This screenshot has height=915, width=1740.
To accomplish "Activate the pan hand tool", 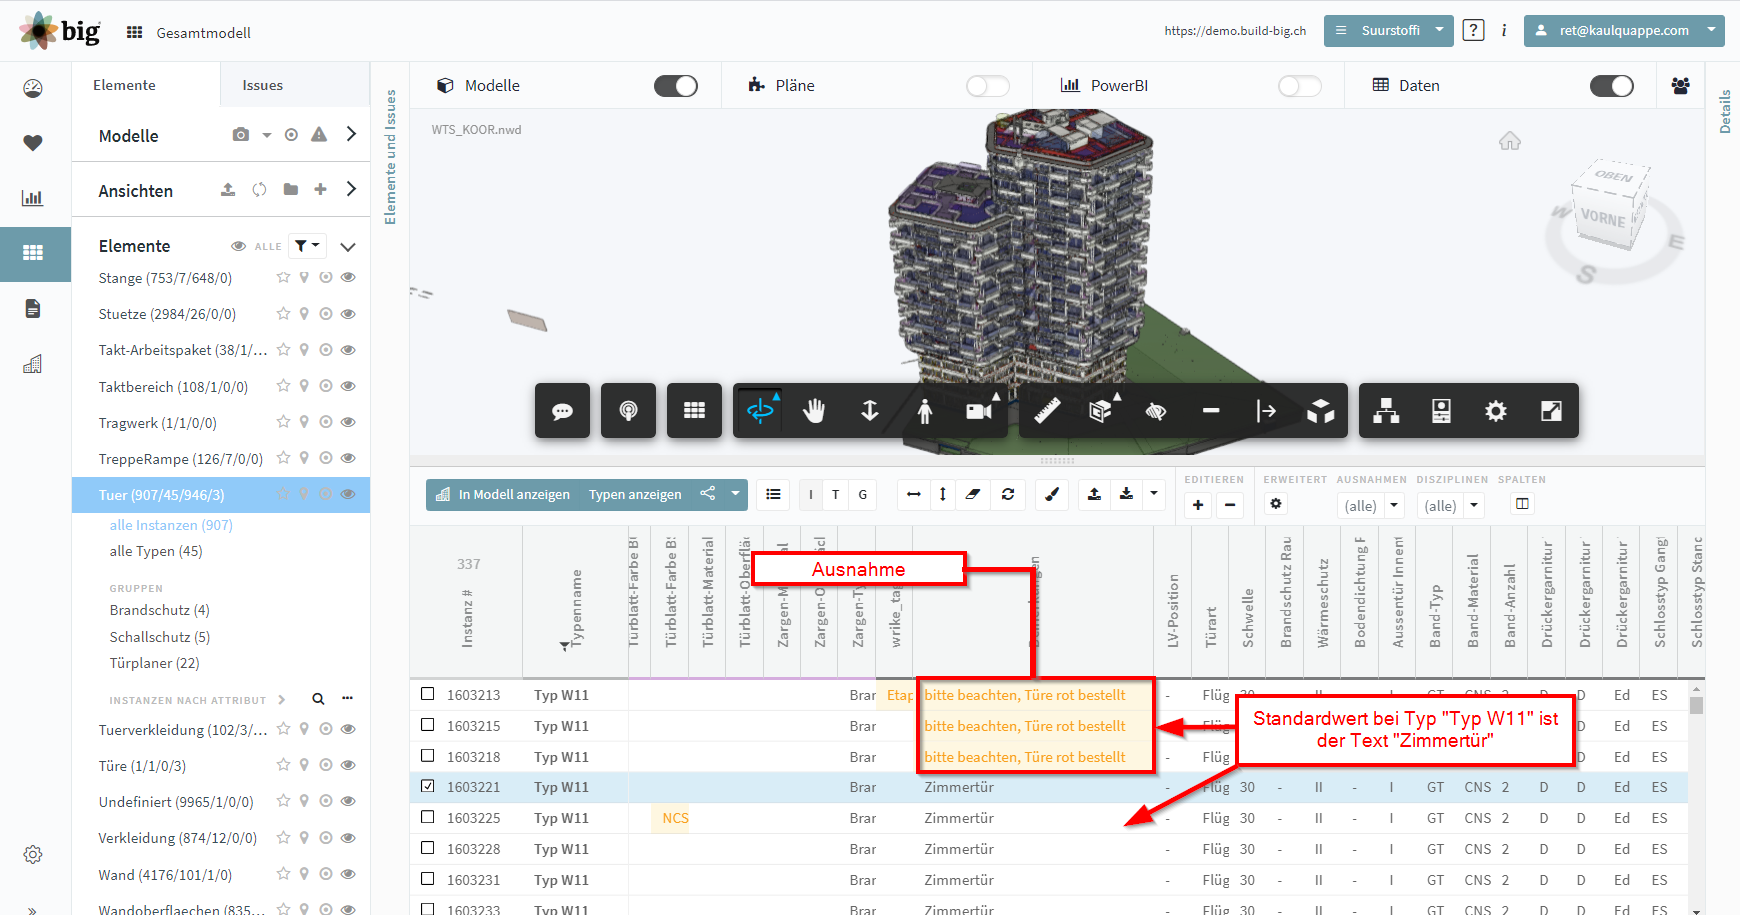I will tap(814, 411).
